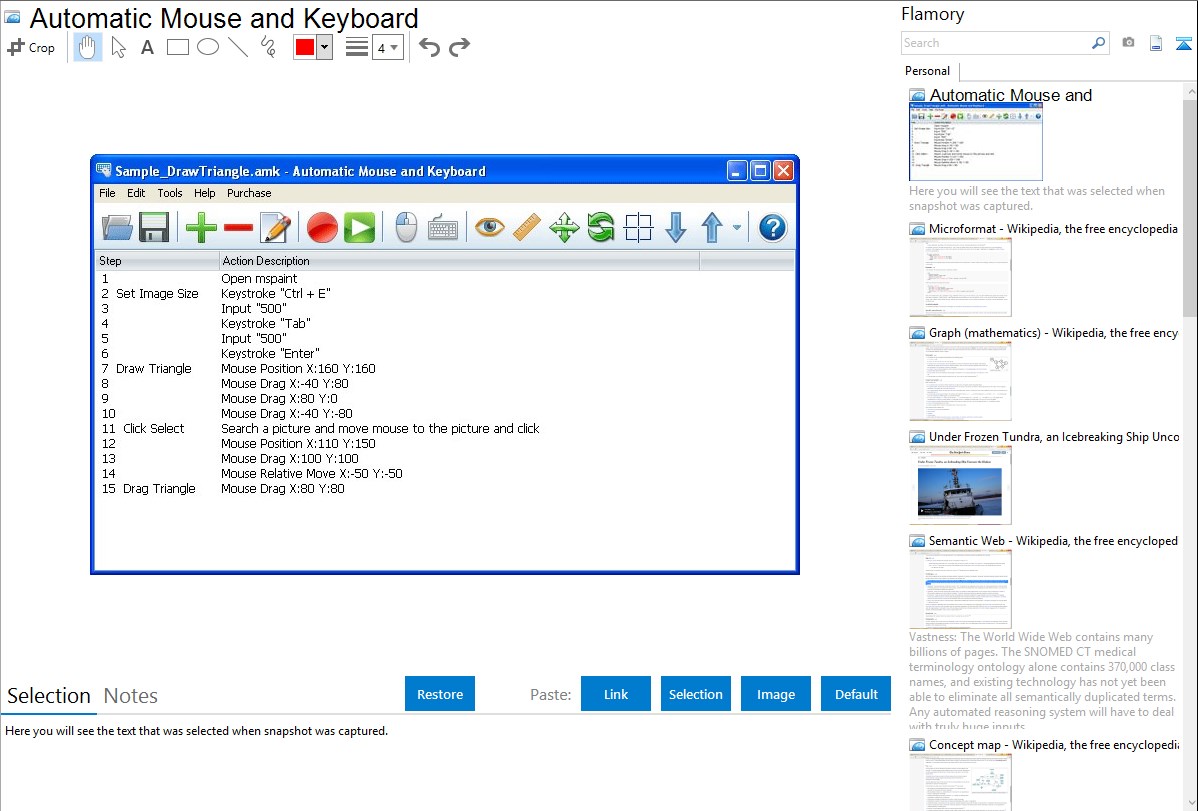Viewport: 1198px width, 811px height.
Task: Click the green four-way arrows icon
Action: (564, 228)
